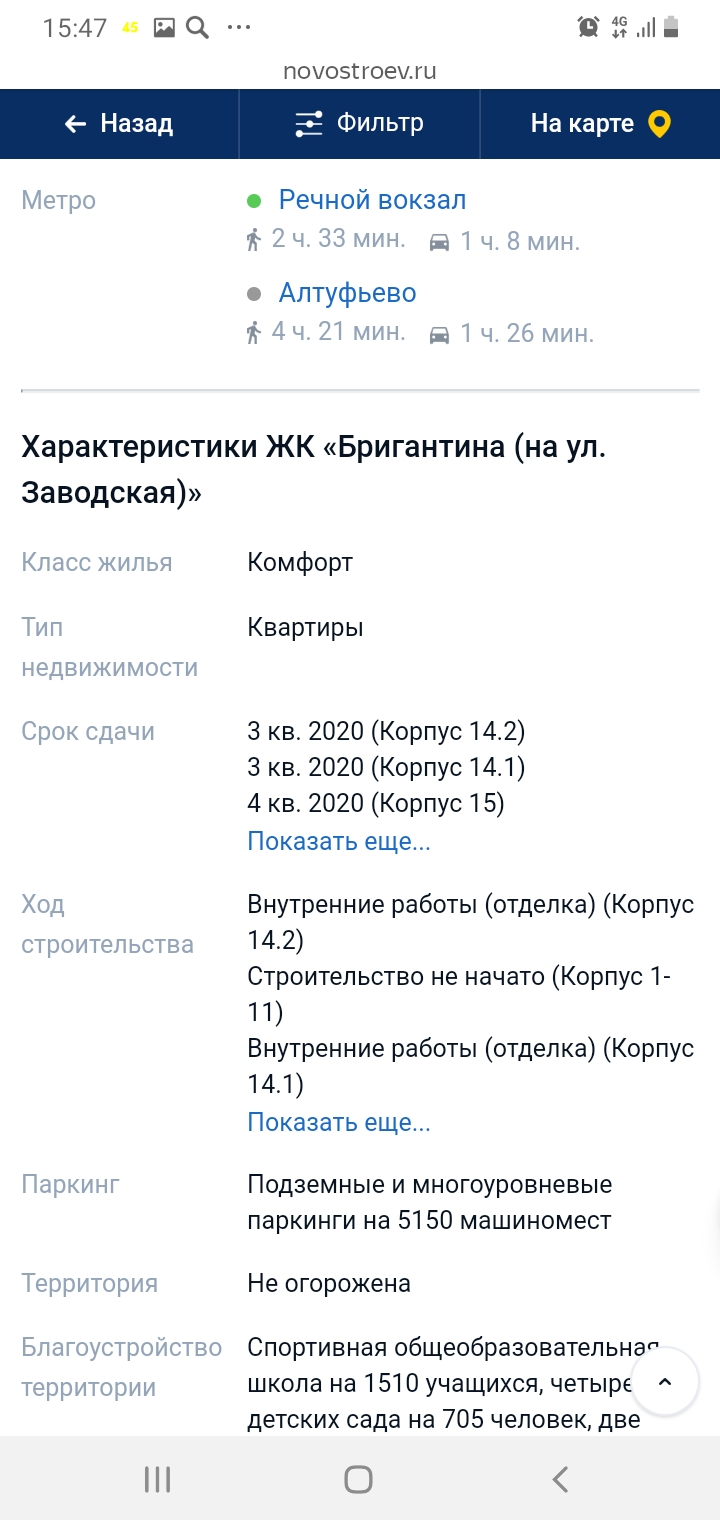Tap the walking time icon for Речной вокзал

(x=254, y=240)
